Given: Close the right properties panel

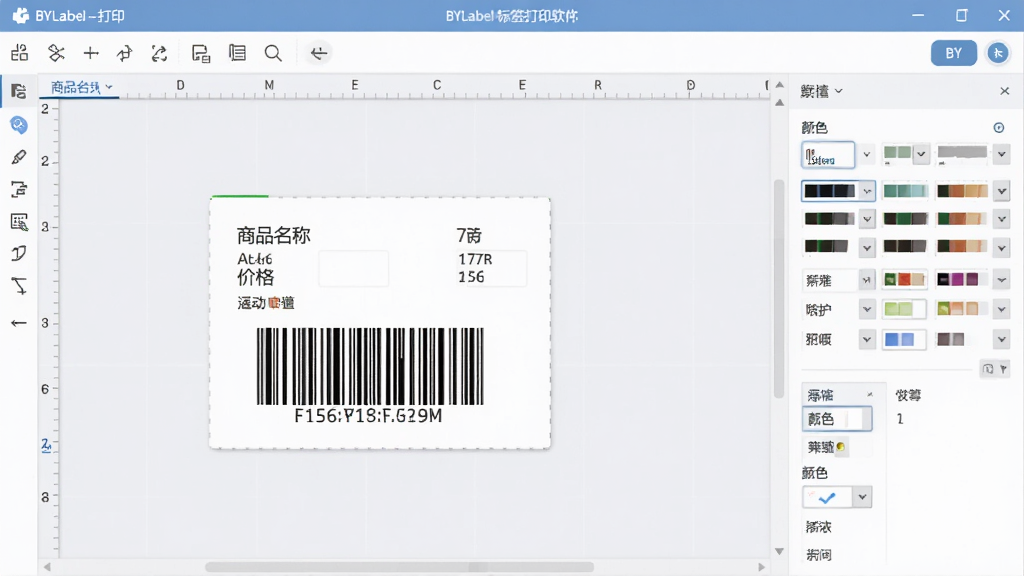Looking at the screenshot, I should coord(1004,91).
